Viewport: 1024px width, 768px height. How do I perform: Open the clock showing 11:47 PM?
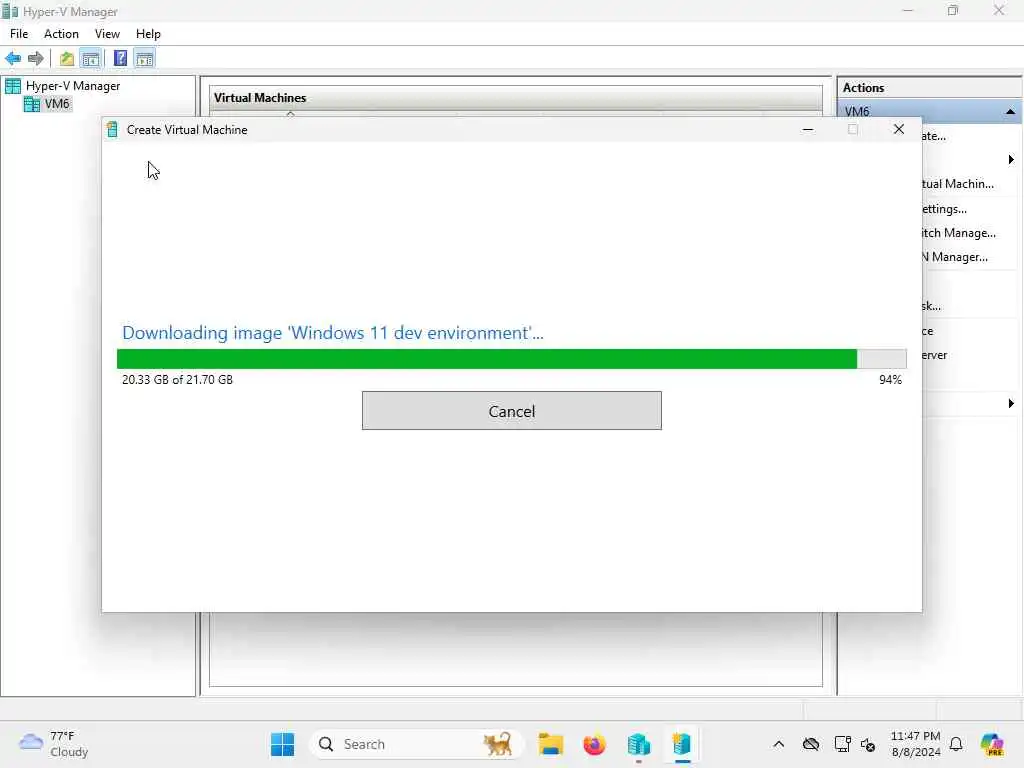point(916,744)
